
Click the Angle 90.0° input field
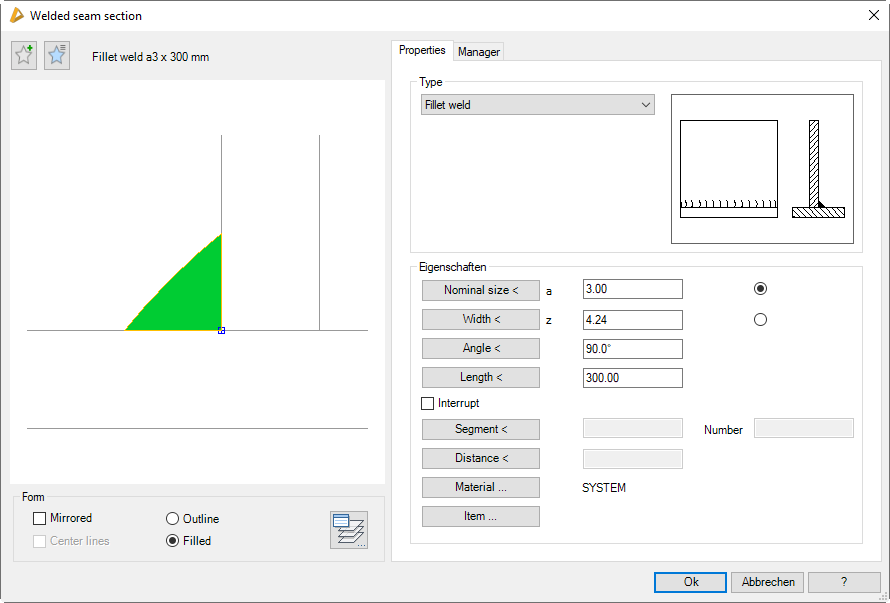[x=632, y=349]
